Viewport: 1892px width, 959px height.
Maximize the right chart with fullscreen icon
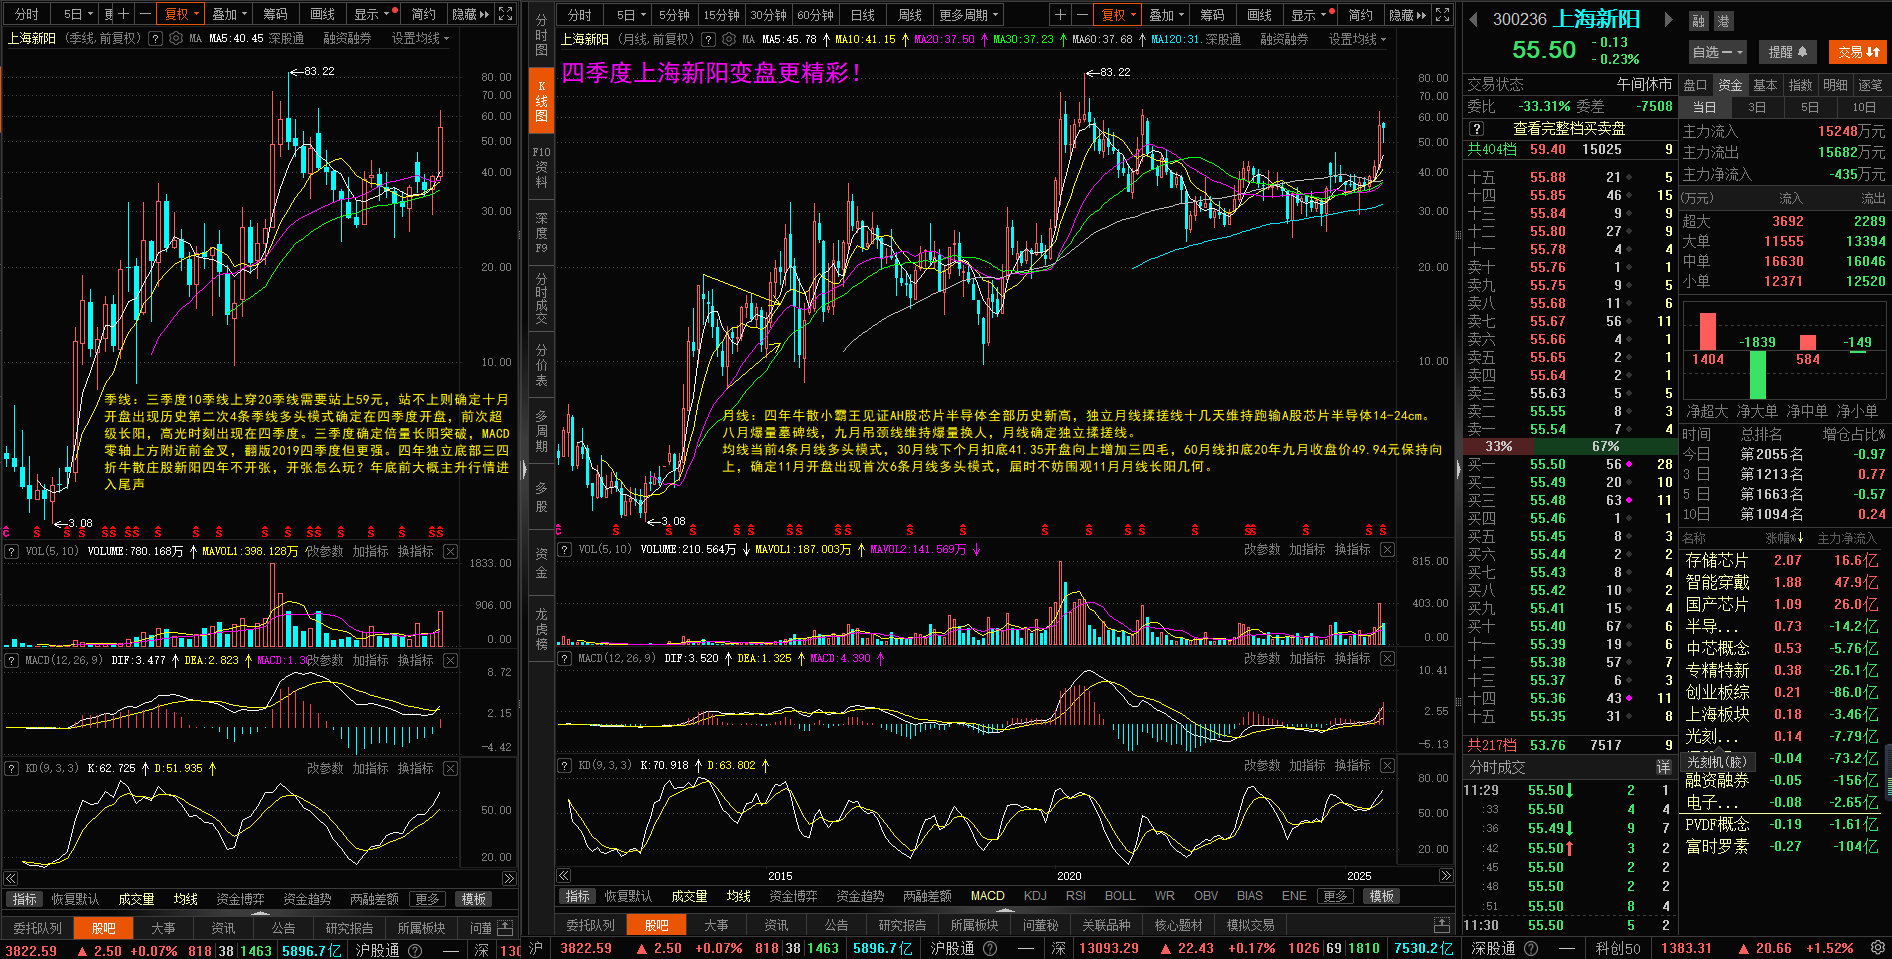[1442, 14]
